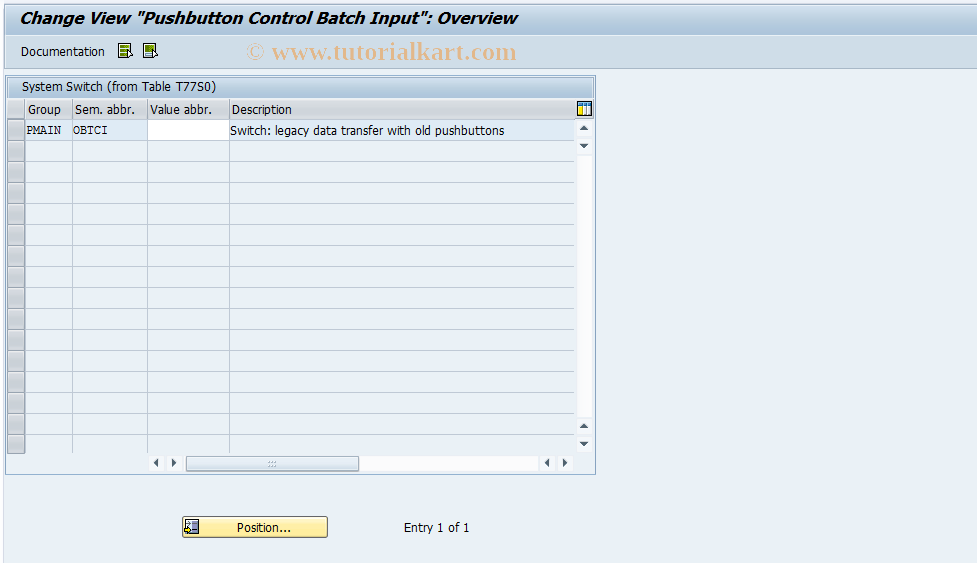This screenshot has width=977, height=563.
Task: Open the table column configuration icon
Action: click(584, 109)
